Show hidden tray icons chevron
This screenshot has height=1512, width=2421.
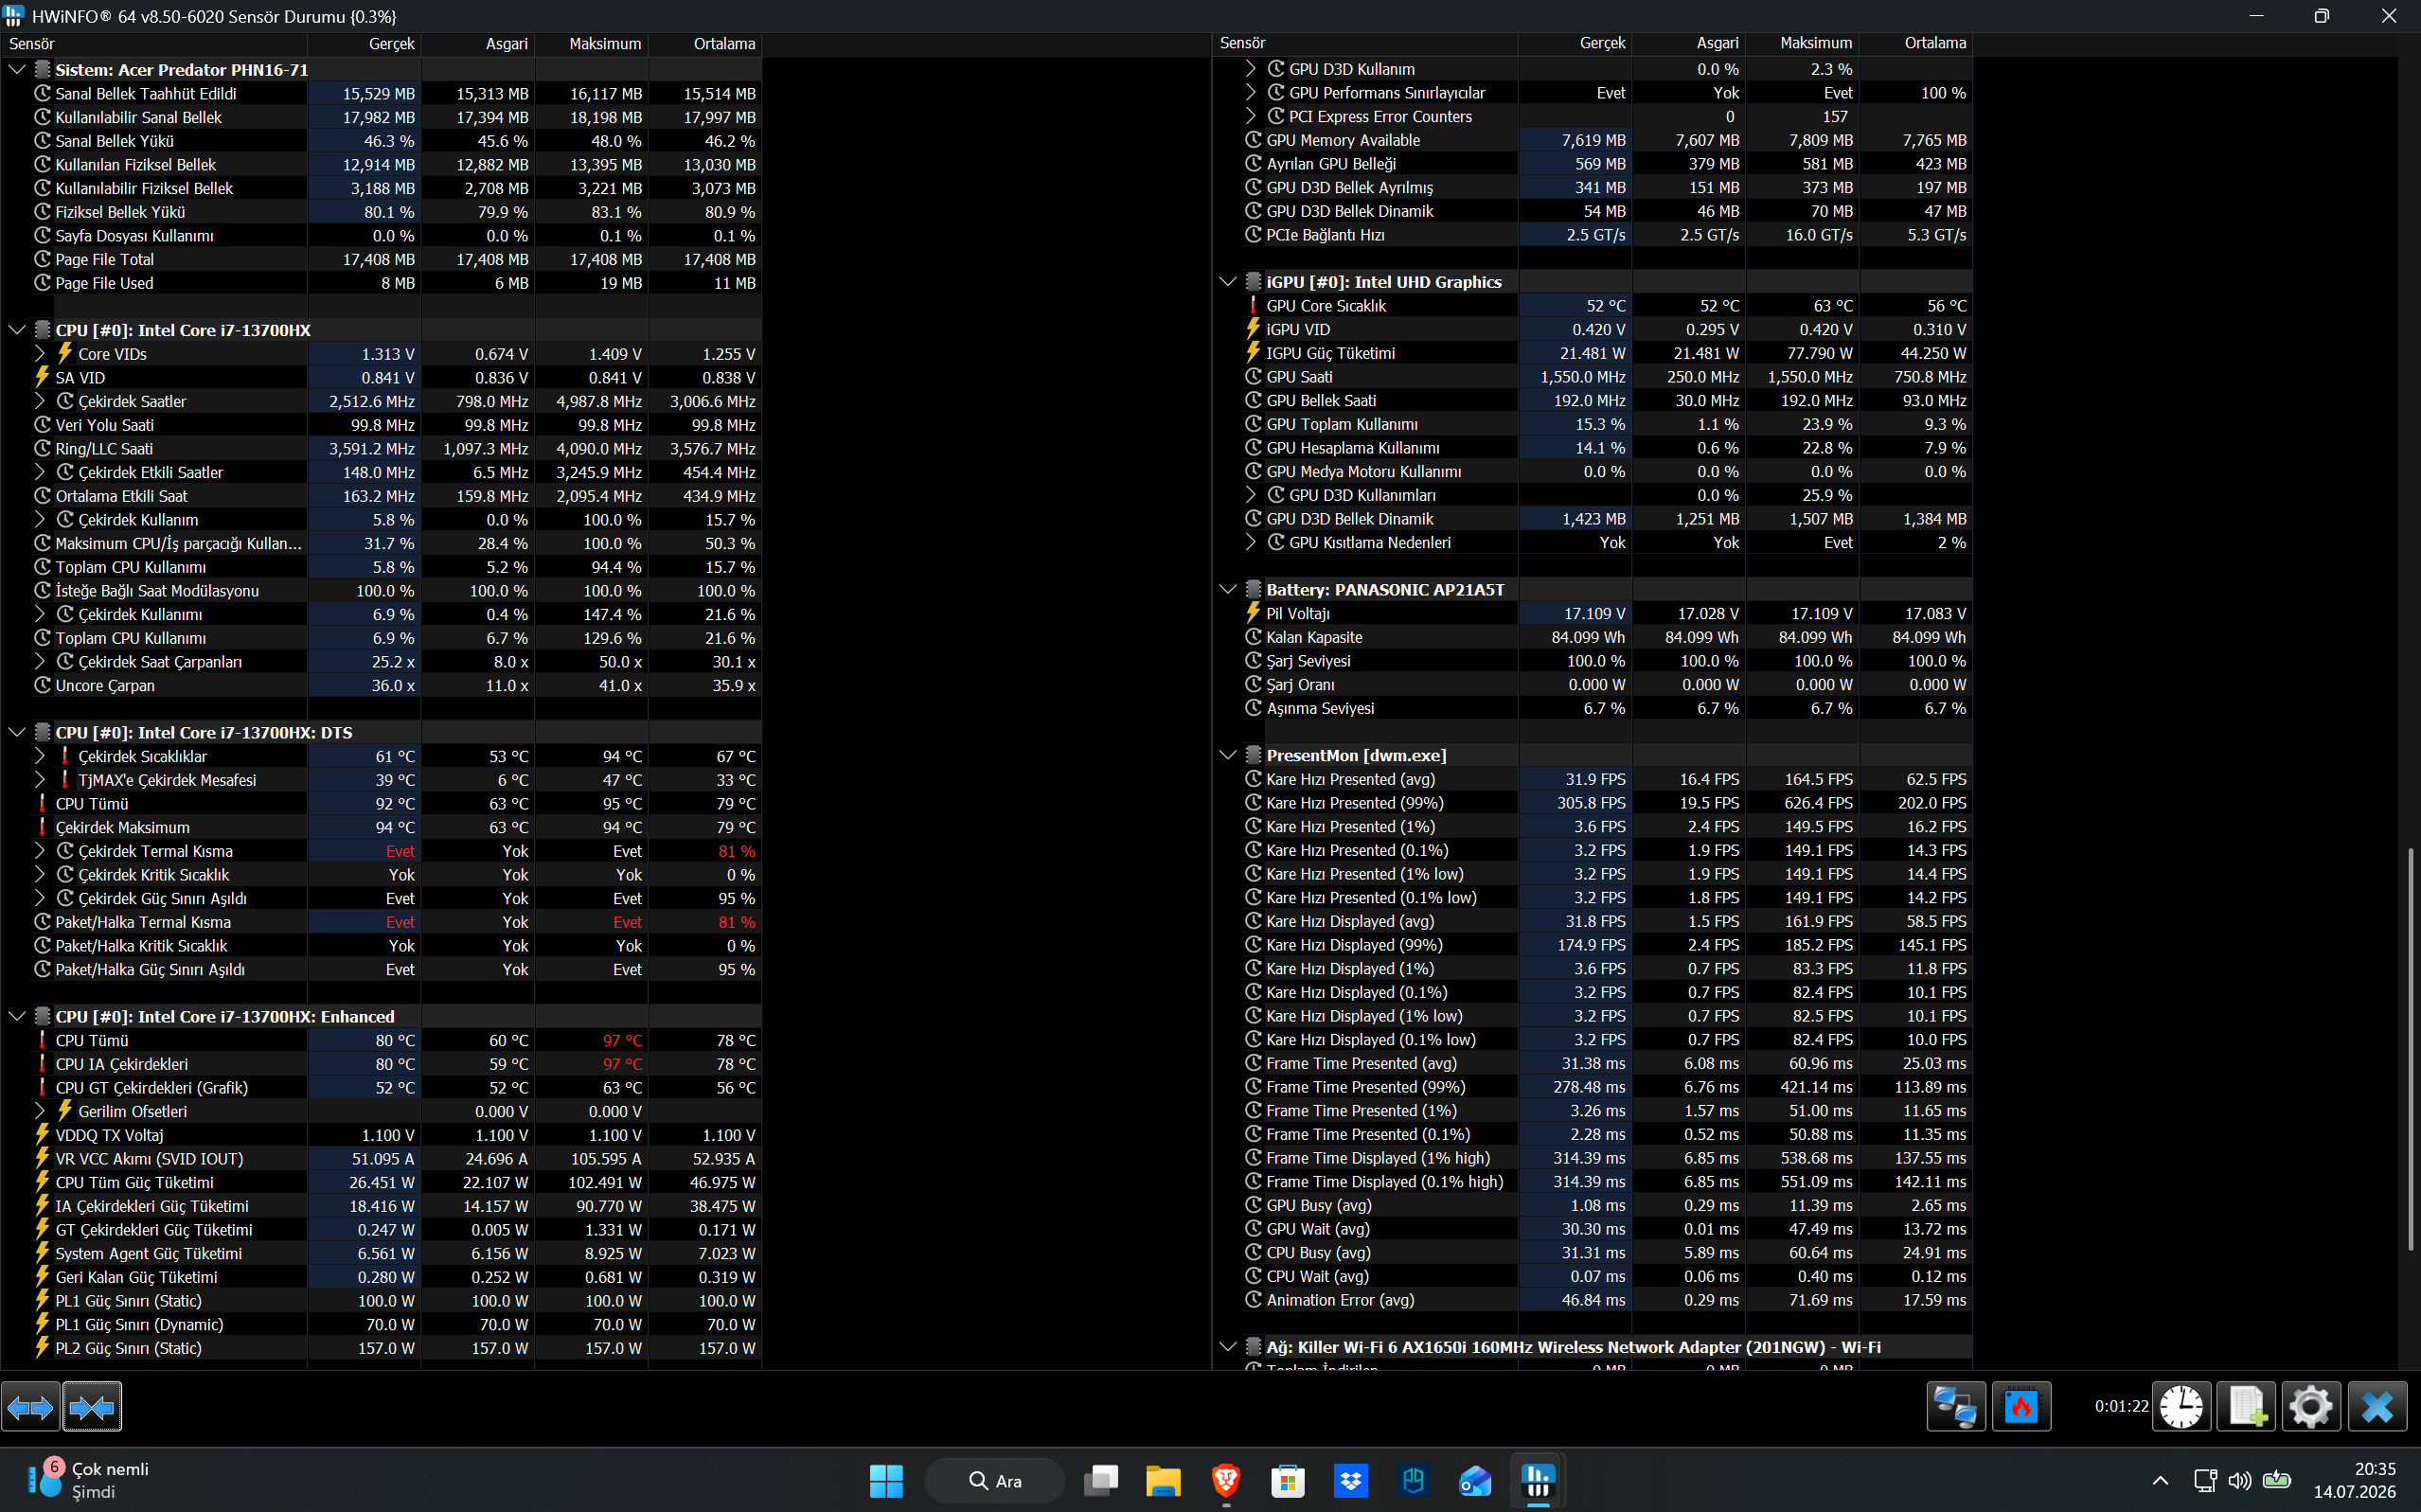click(x=2160, y=1481)
